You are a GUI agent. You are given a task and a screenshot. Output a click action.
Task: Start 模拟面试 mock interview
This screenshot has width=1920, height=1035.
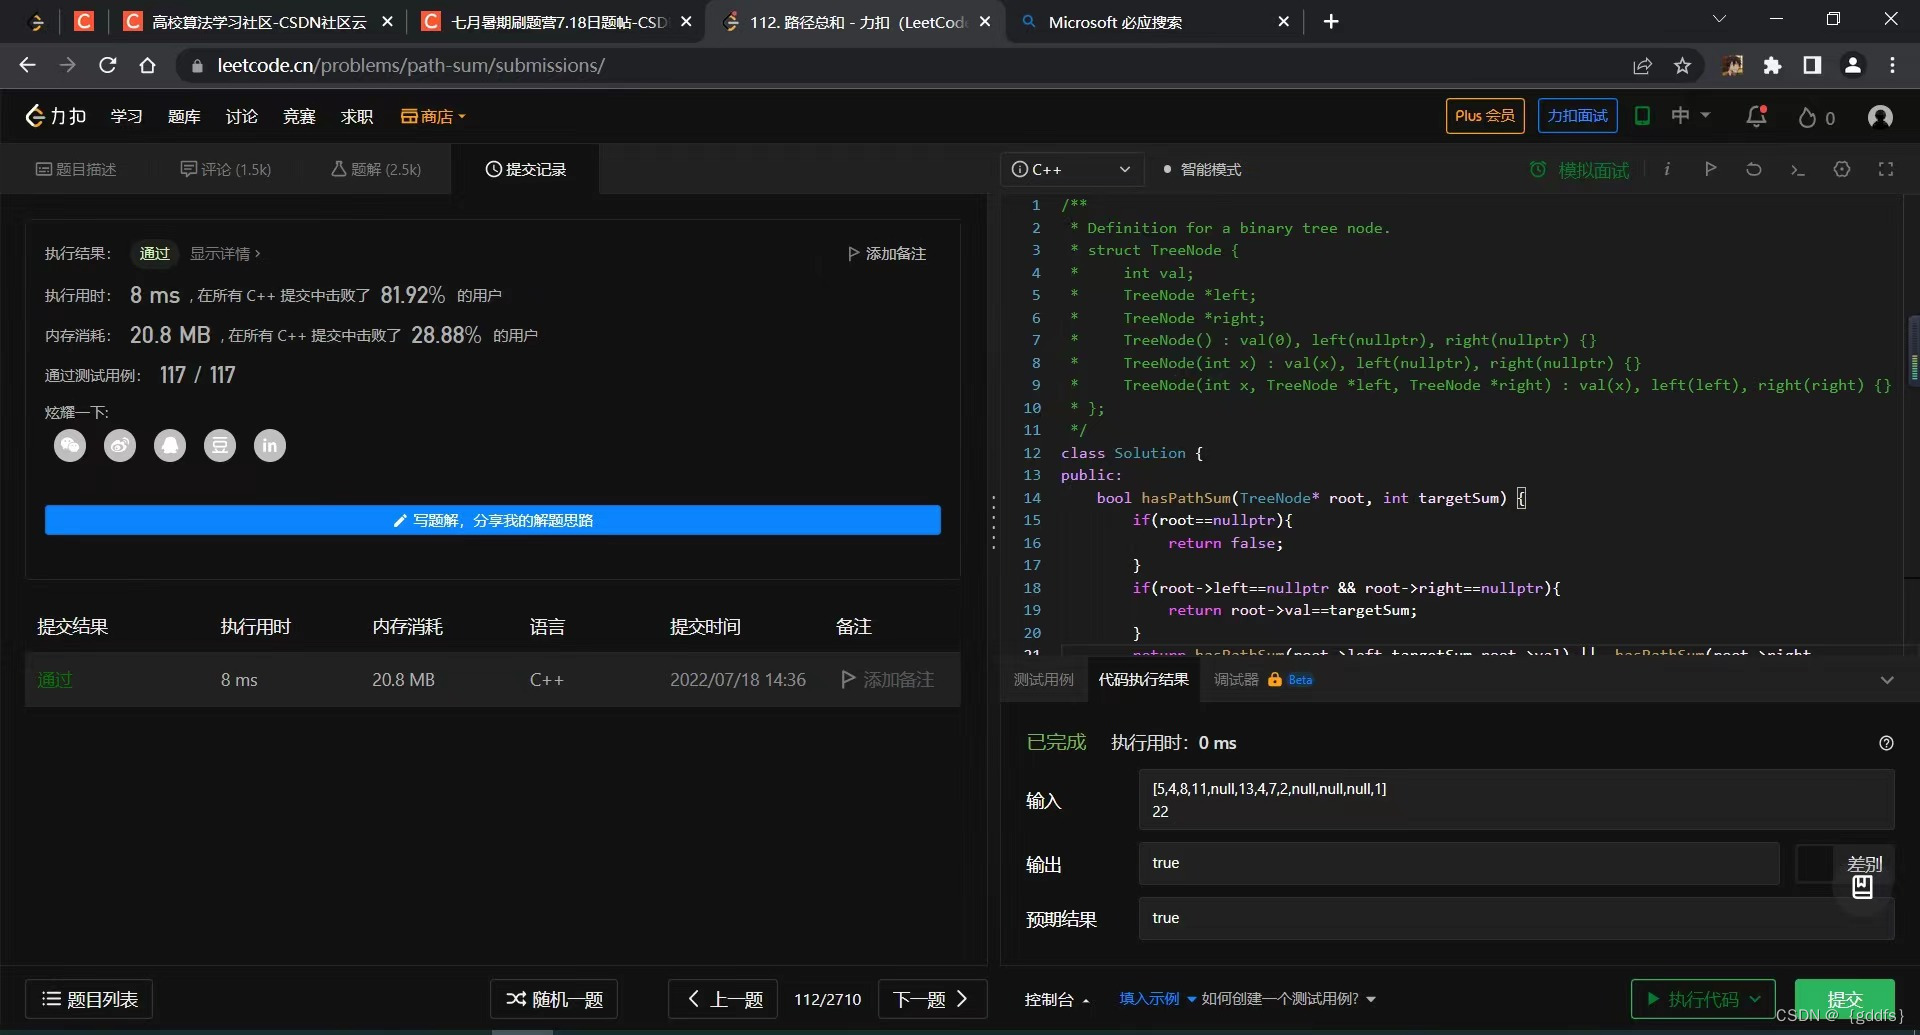click(x=1580, y=170)
